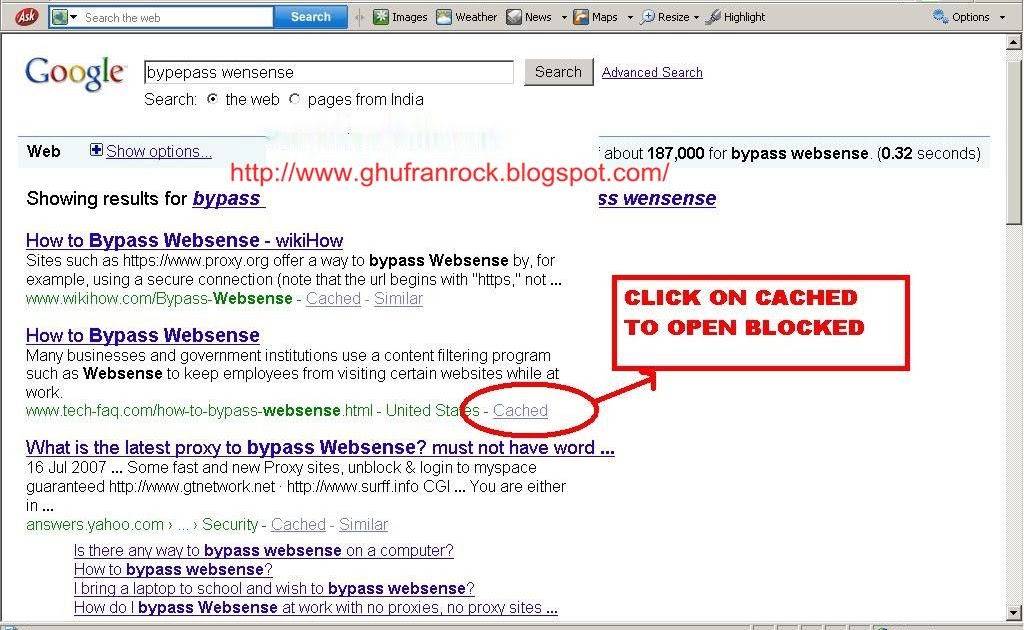Click the Google Search button
The height and width of the screenshot is (630, 1024).
pos(558,72)
